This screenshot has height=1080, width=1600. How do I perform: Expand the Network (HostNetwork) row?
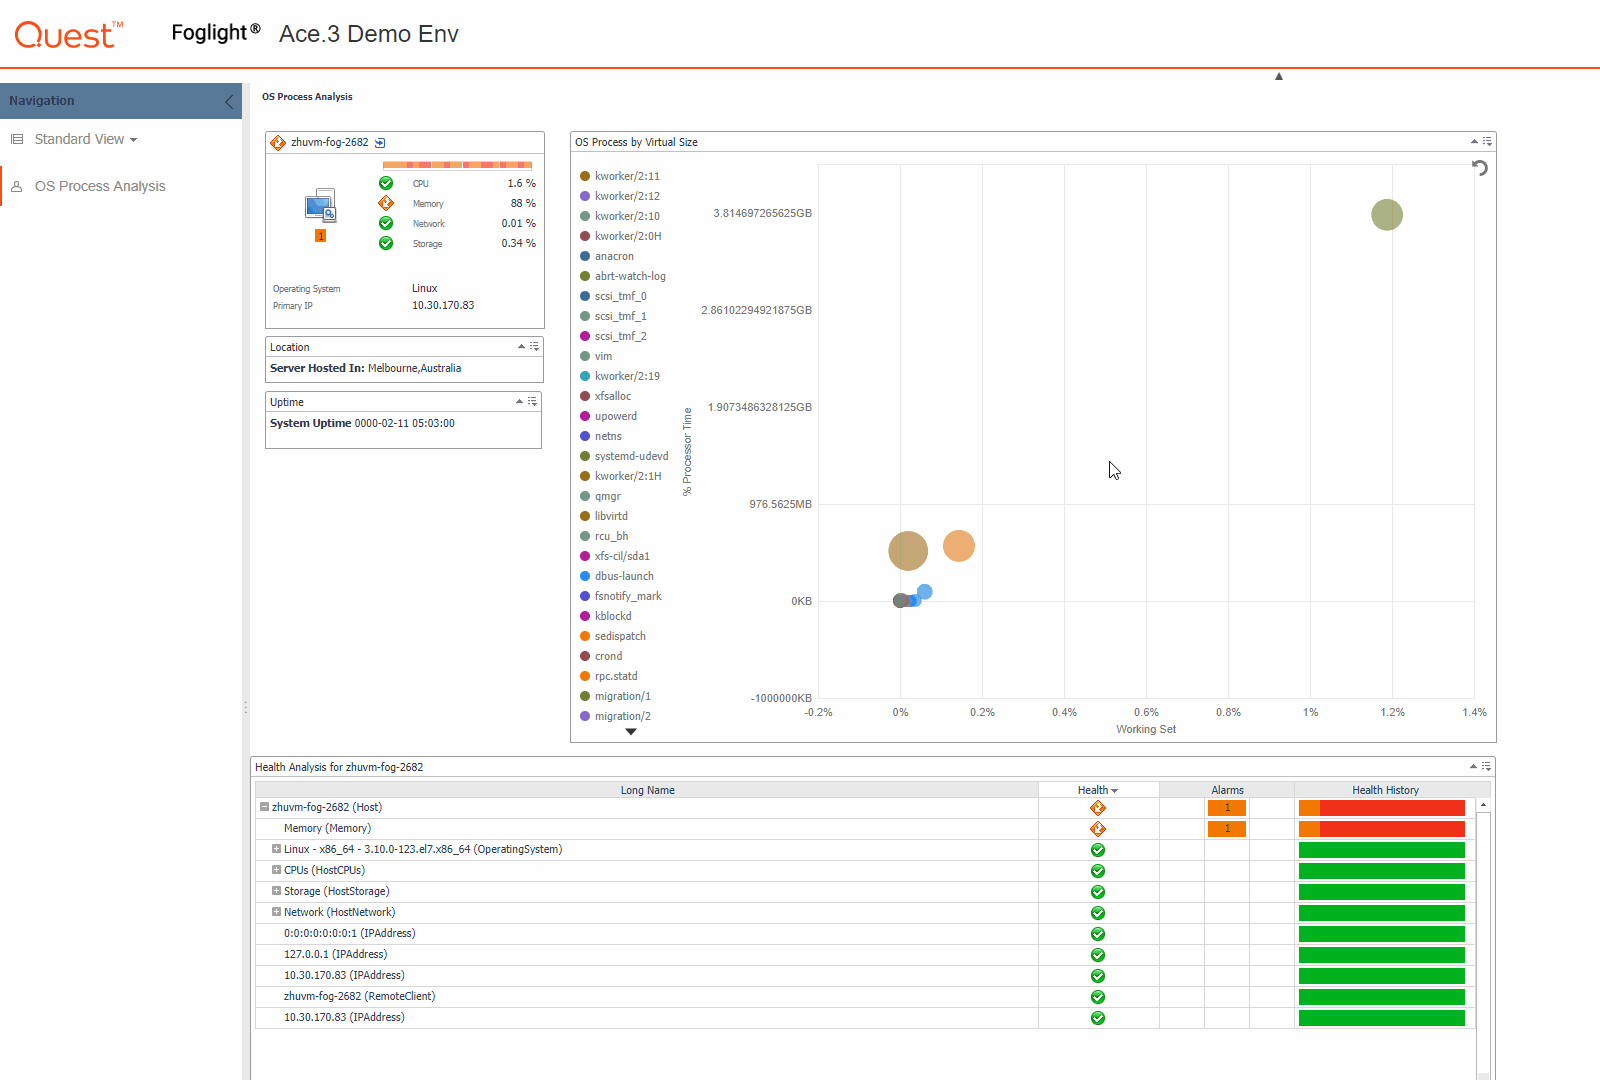click(x=276, y=912)
